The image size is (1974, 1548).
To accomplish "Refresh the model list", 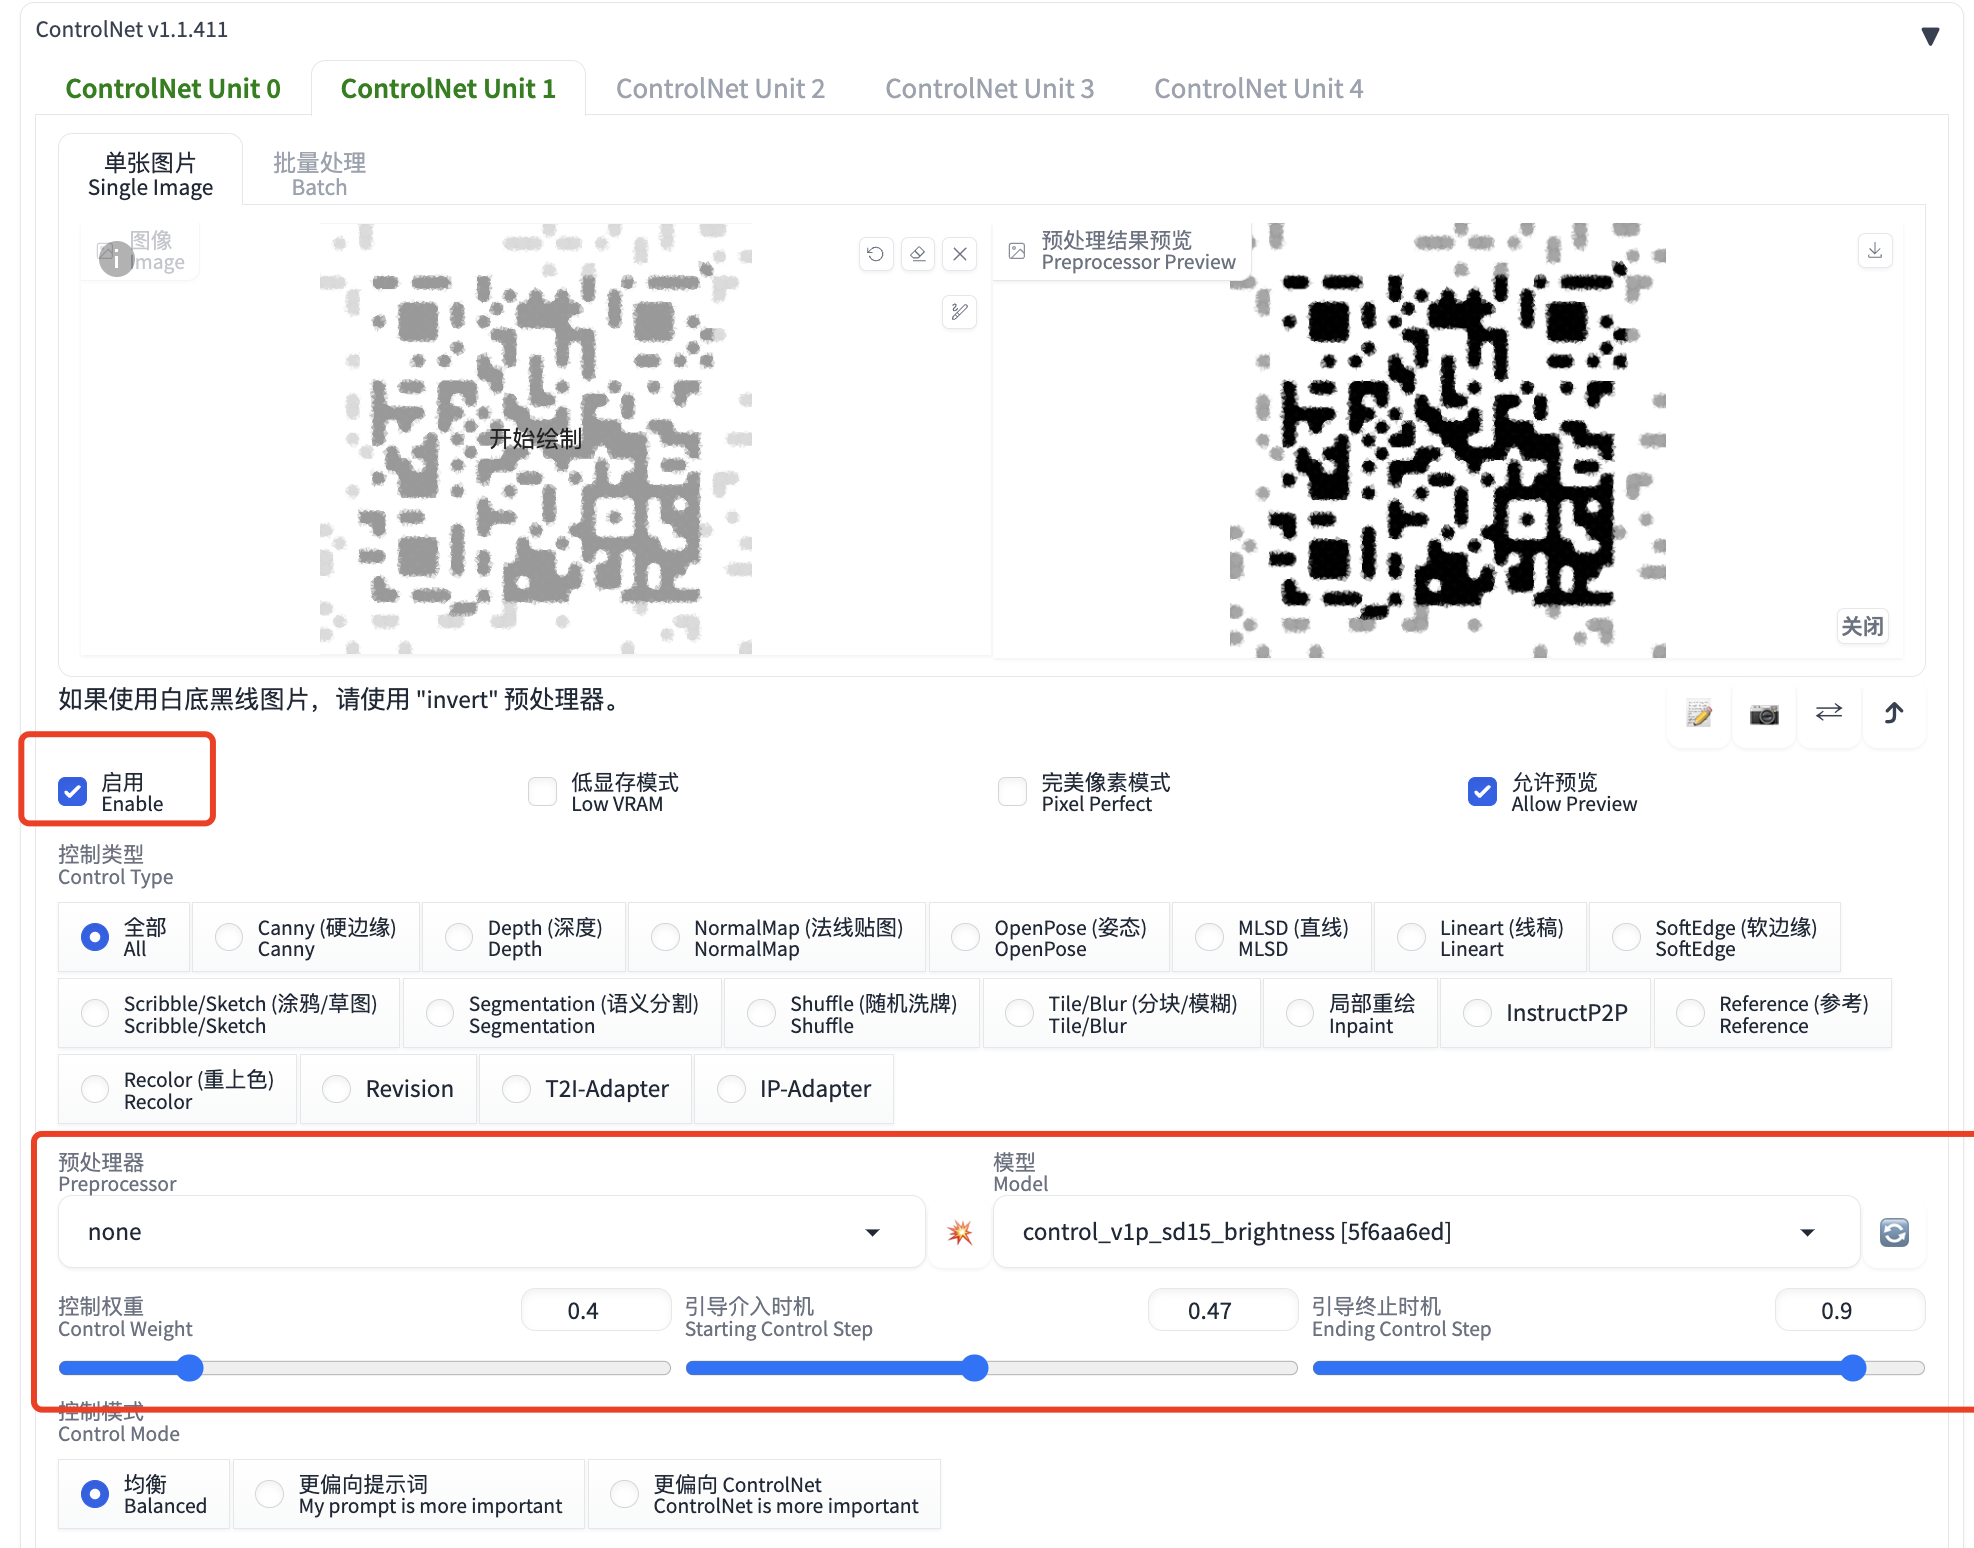I will [x=1894, y=1232].
